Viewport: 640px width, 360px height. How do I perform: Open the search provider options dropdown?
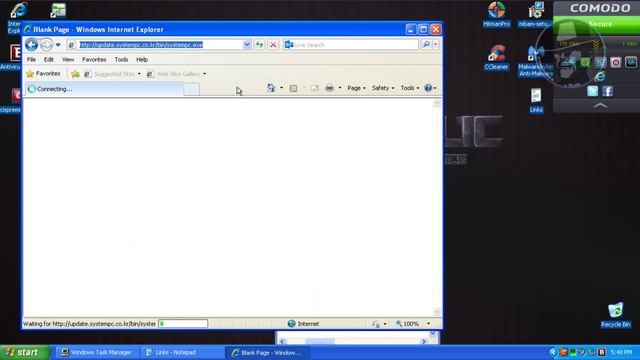tap(436, 44)
